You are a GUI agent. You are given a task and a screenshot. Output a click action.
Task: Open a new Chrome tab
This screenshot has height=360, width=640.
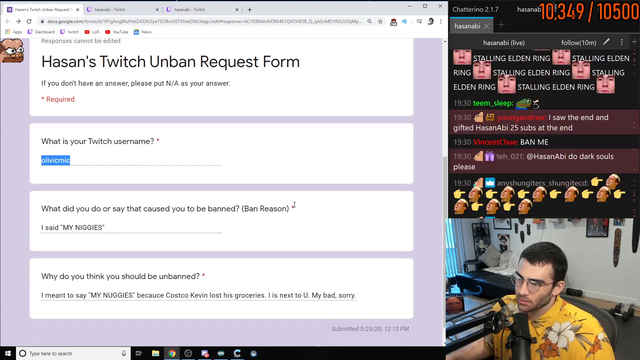[249, 9]
